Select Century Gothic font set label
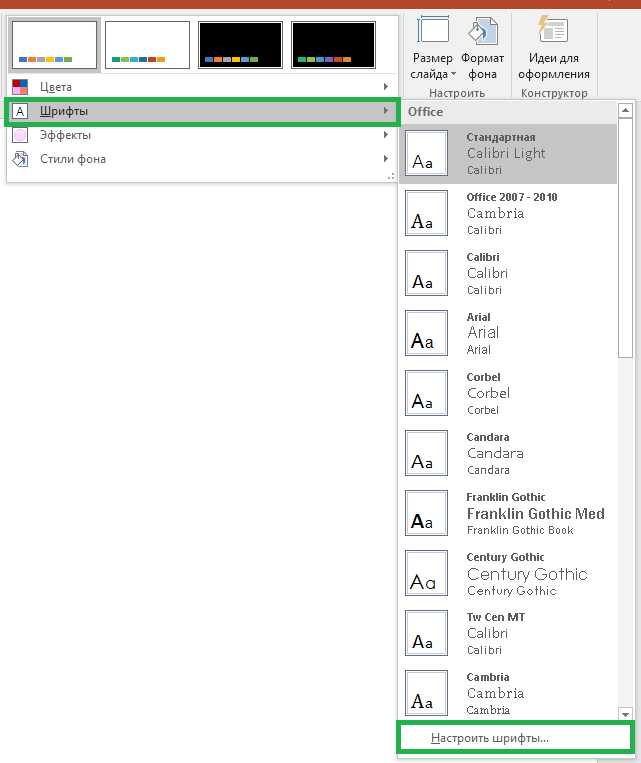The height and width of the screenshot is (763, 641). pyautogui.click(x=505, y=557)
